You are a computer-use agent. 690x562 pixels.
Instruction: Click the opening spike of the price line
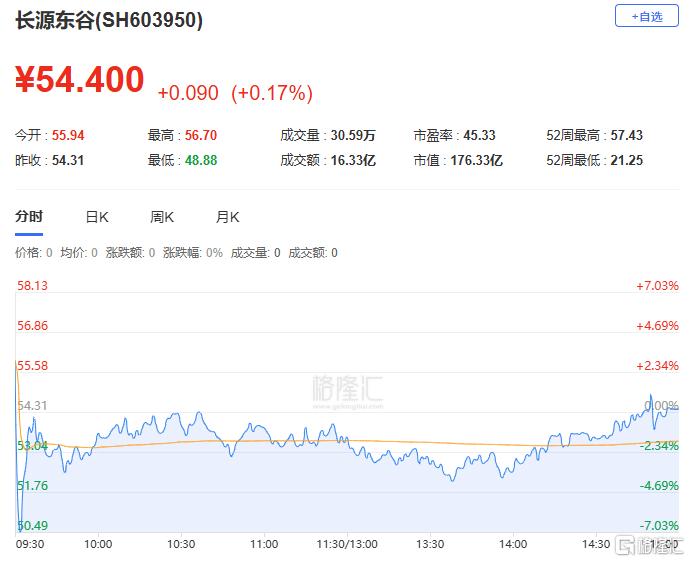point(16,362)
